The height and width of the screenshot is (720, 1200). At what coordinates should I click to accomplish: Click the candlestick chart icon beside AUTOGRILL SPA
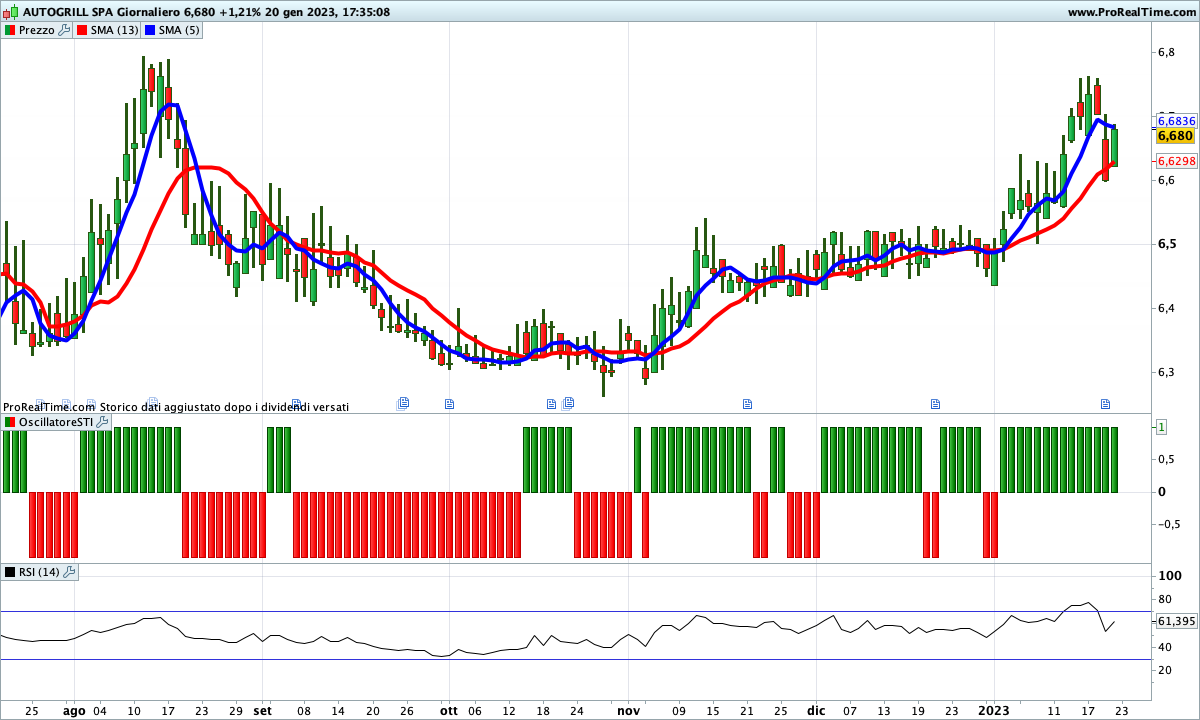(9, 12)
